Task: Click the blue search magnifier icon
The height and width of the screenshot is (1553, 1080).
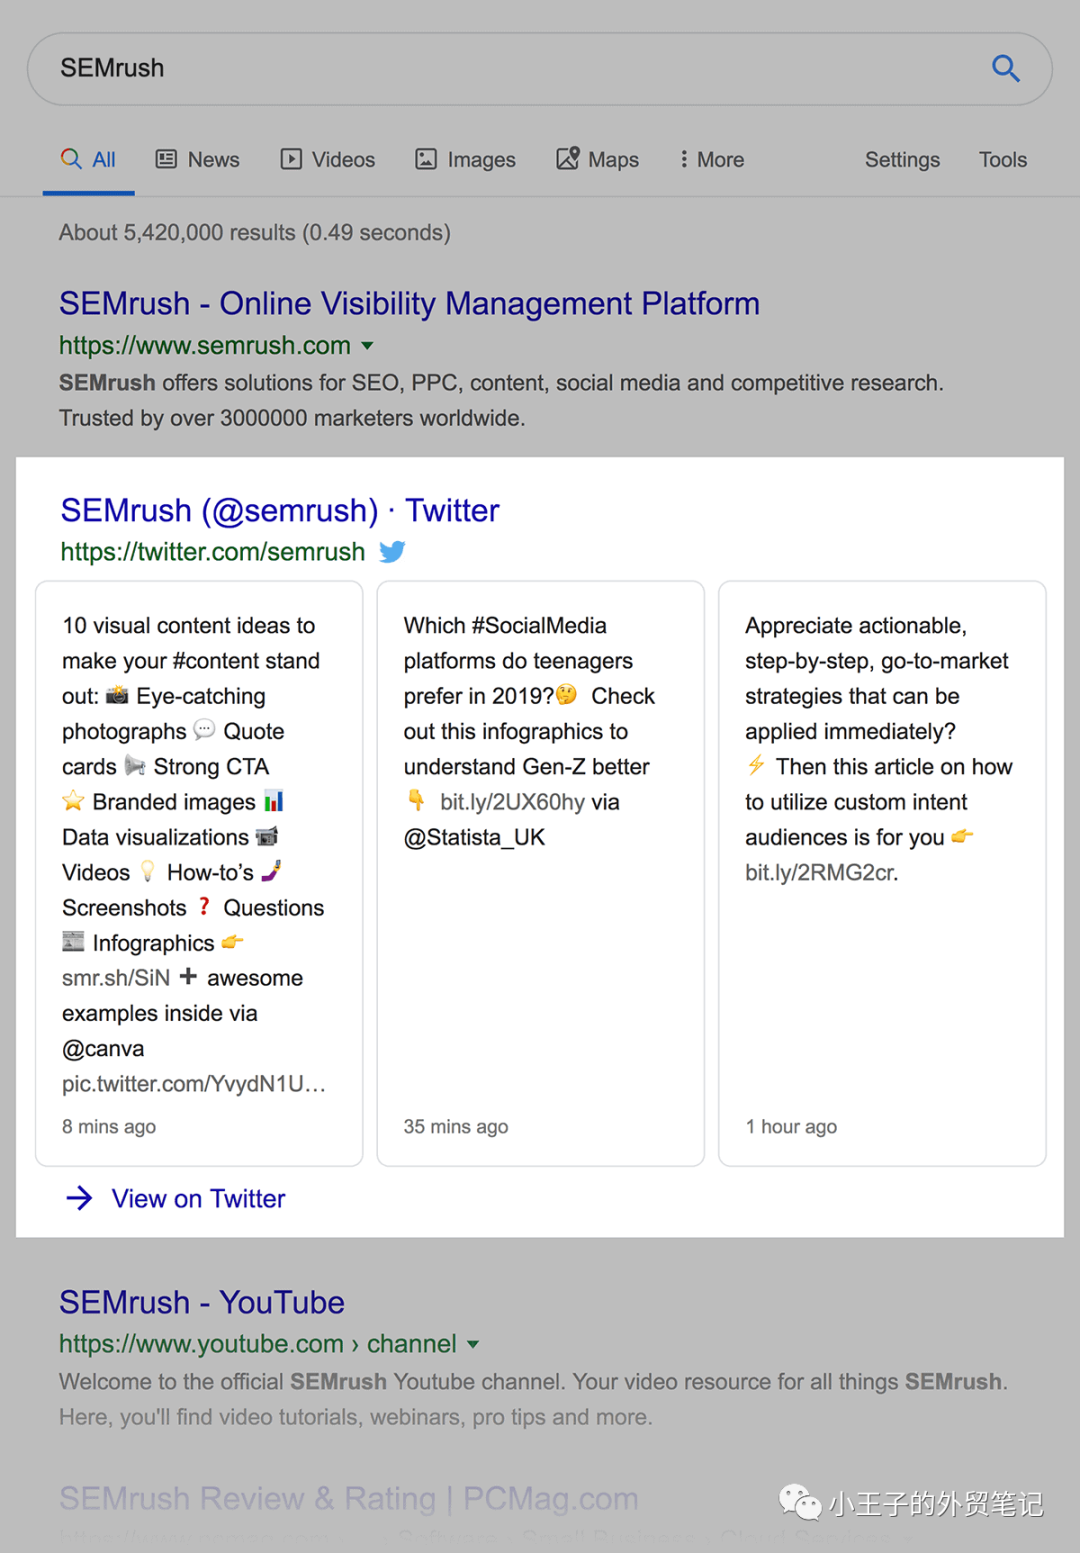Action: [x=1005, y=68]
